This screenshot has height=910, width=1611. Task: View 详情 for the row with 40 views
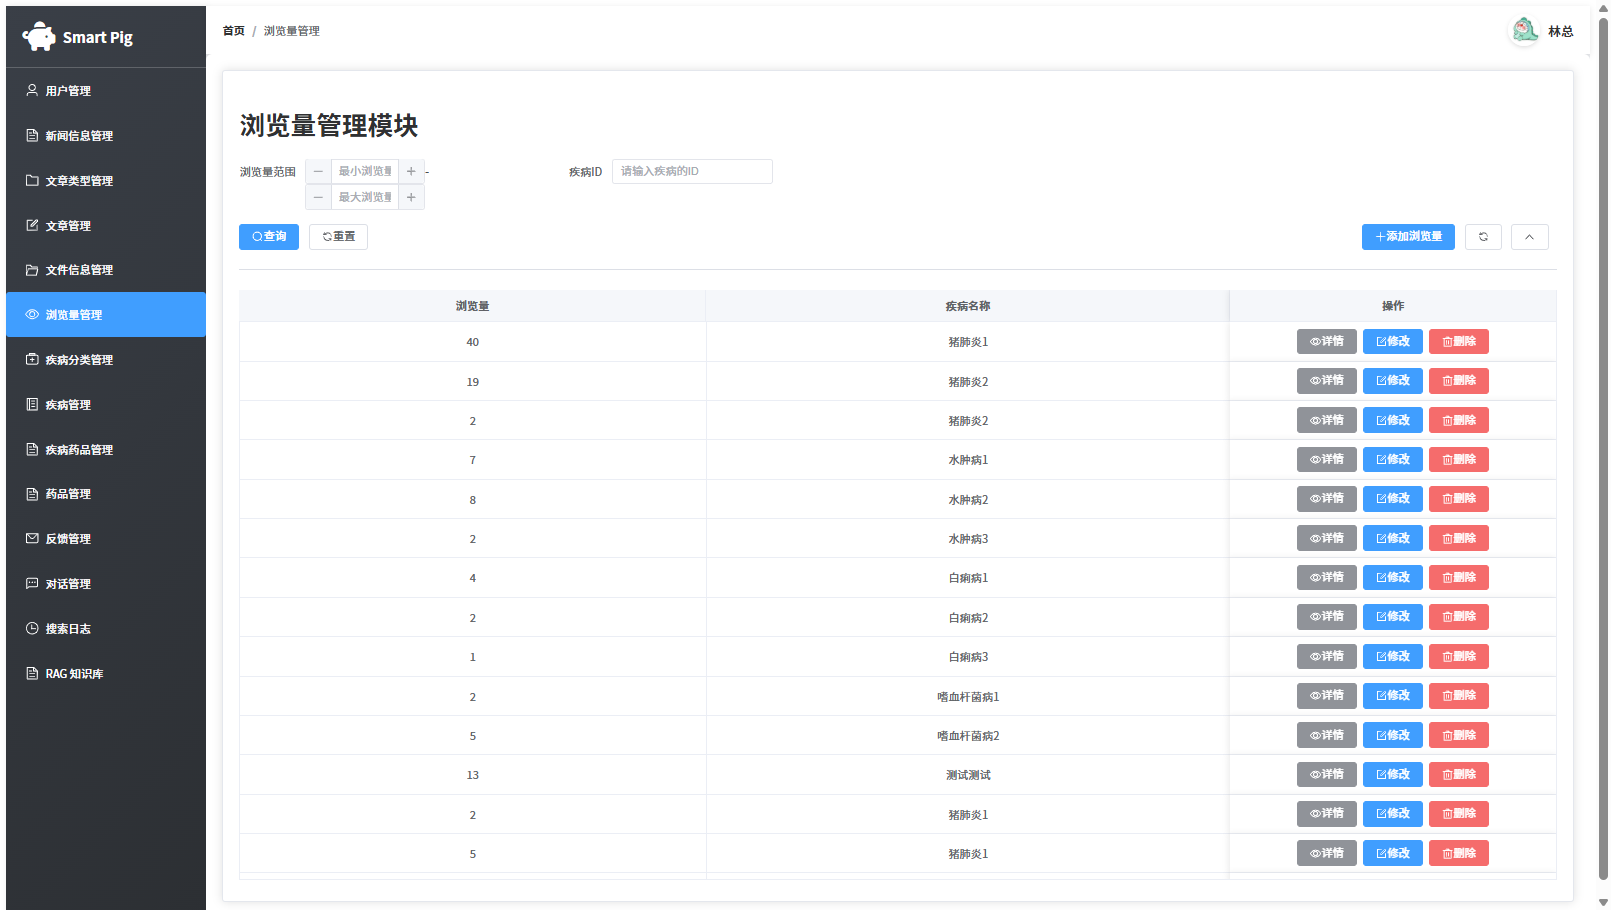(x=1327, y=341)
